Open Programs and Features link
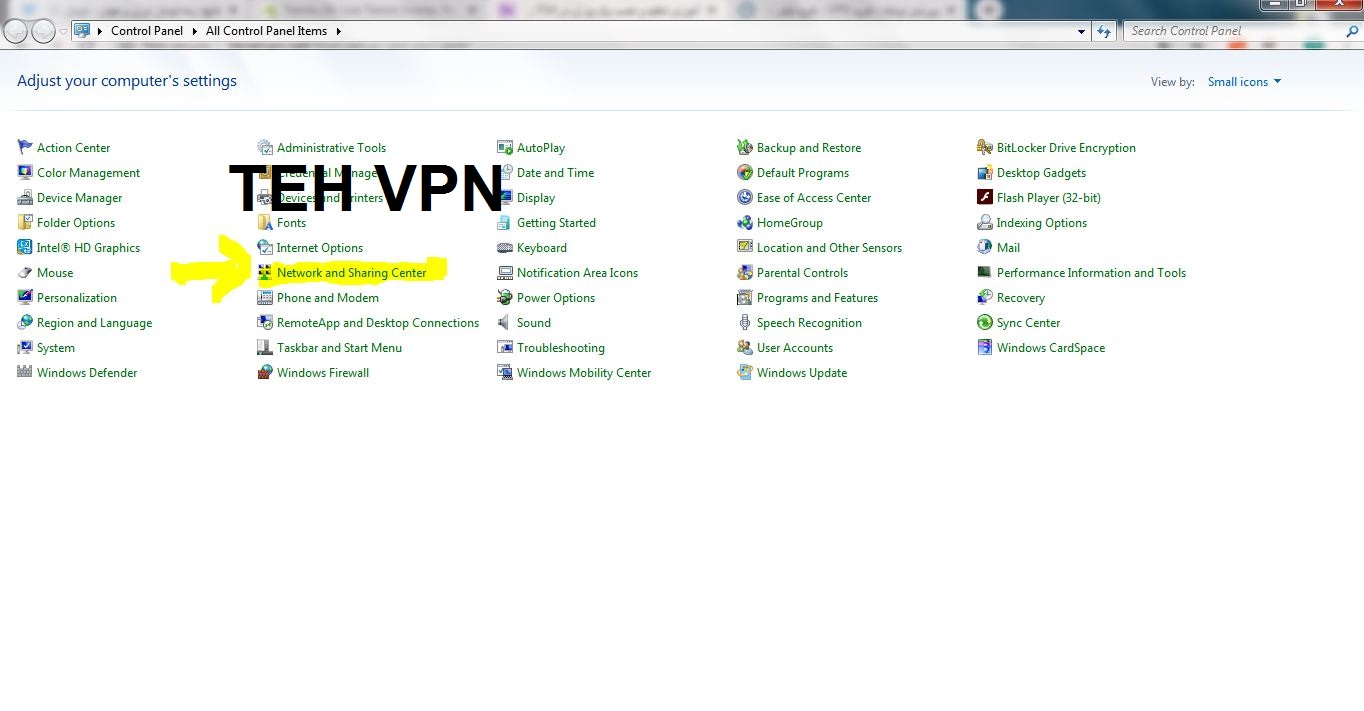The image size is (1364, 711). 817,298
